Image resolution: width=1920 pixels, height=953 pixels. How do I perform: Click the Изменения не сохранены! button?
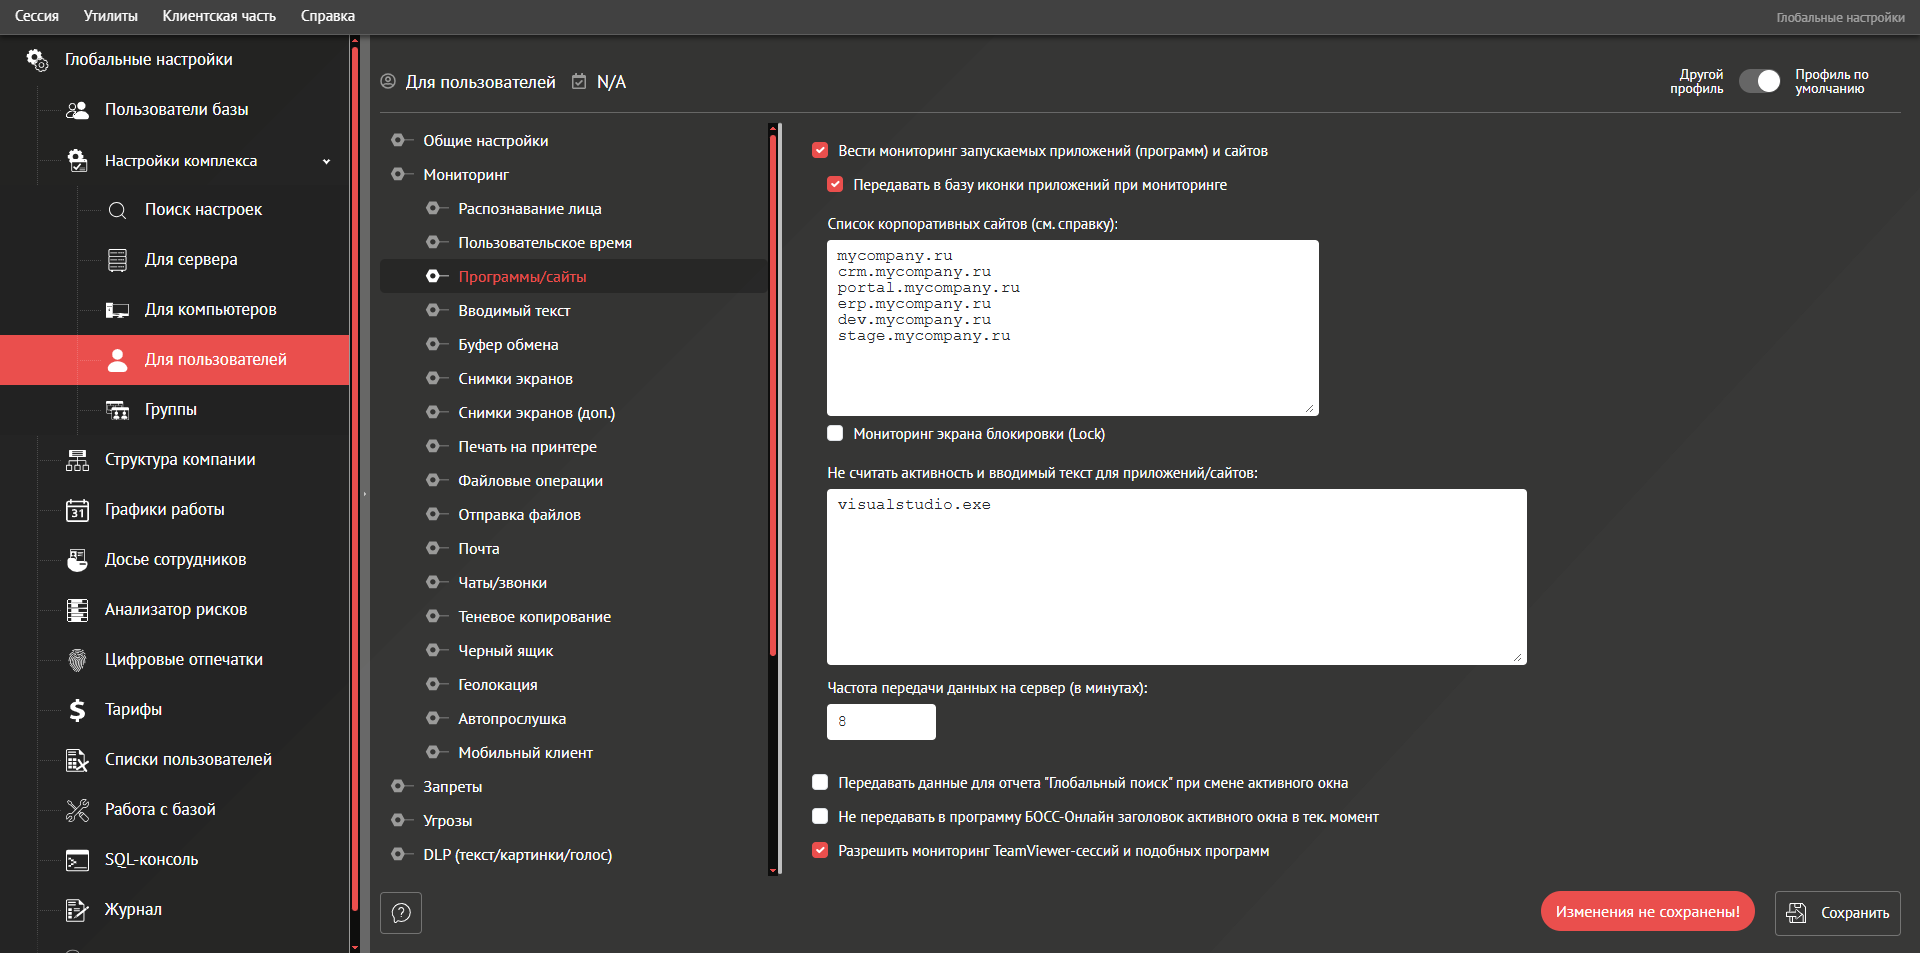tap(1647, 912)
